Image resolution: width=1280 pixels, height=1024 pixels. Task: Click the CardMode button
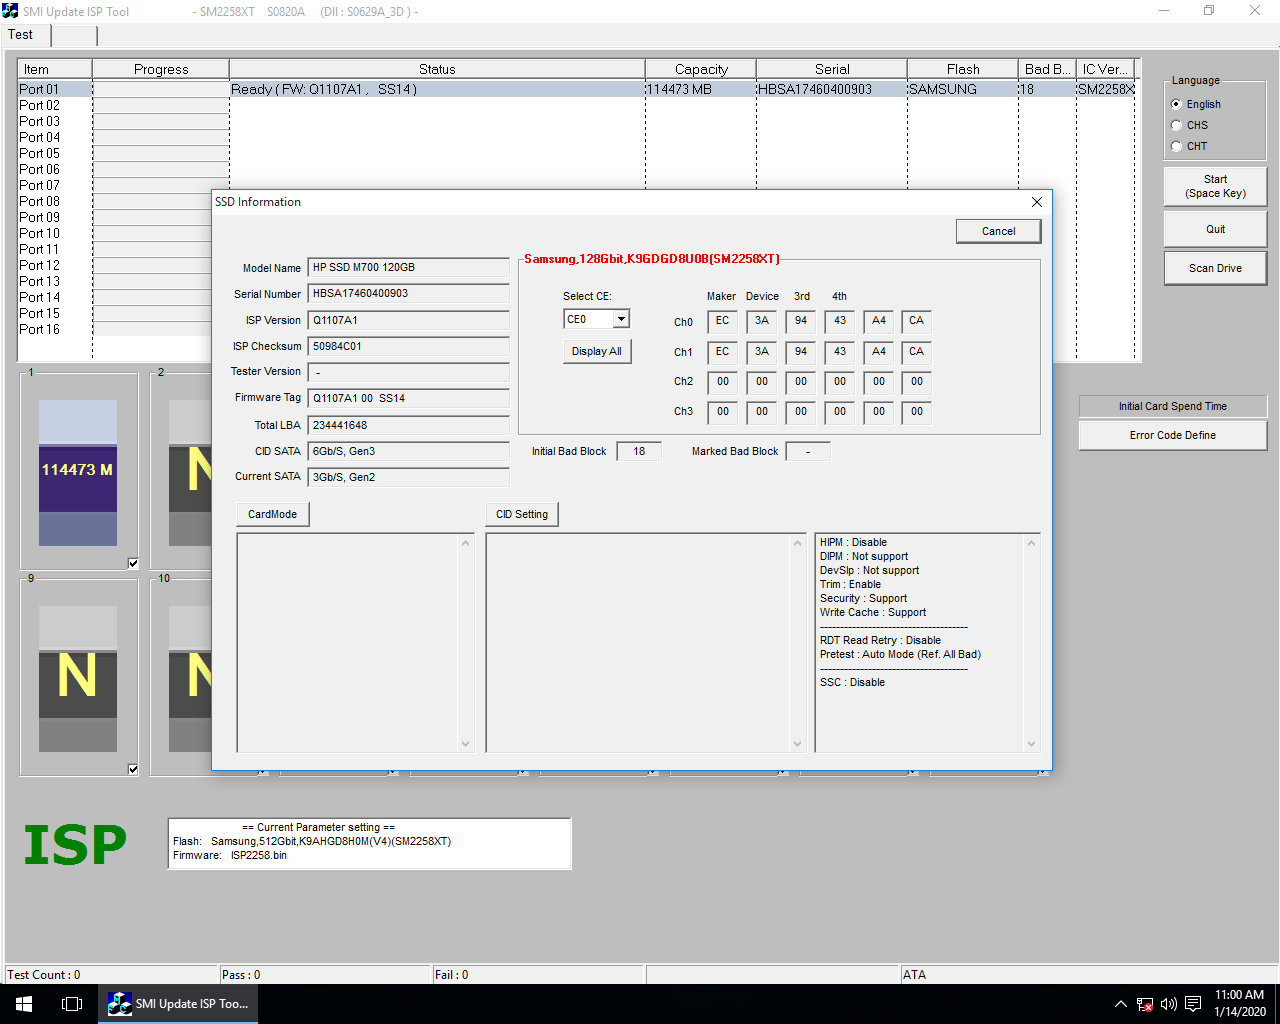273,514
